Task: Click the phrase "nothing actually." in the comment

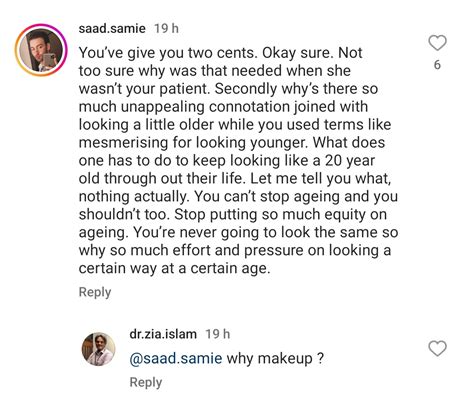Action: pos(134,197)
